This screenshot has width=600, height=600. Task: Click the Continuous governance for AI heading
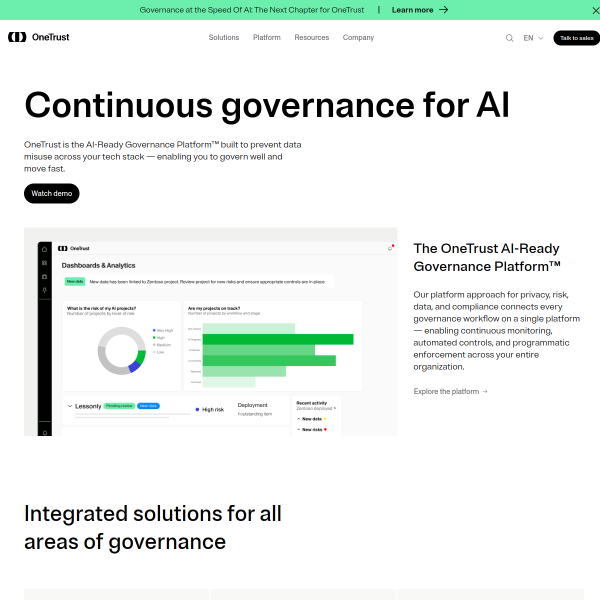click(267, 105)
